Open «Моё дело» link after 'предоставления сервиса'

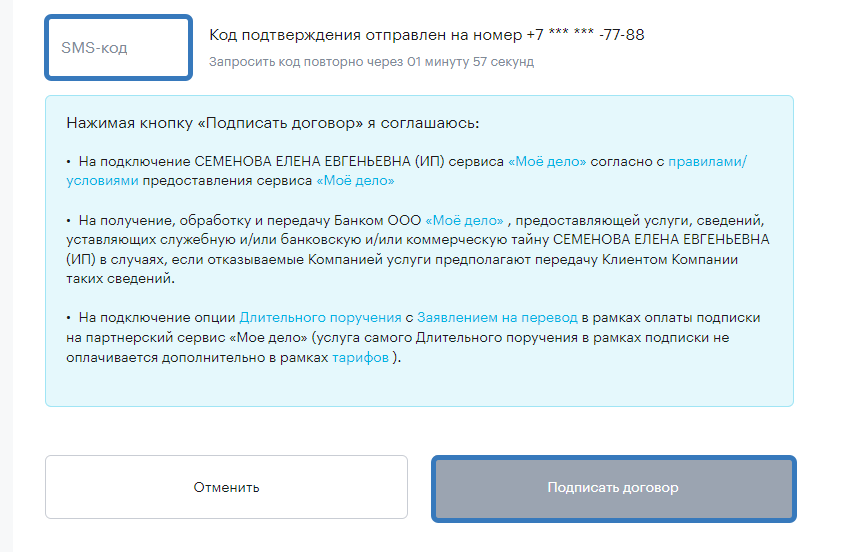(x=355, y=181)
